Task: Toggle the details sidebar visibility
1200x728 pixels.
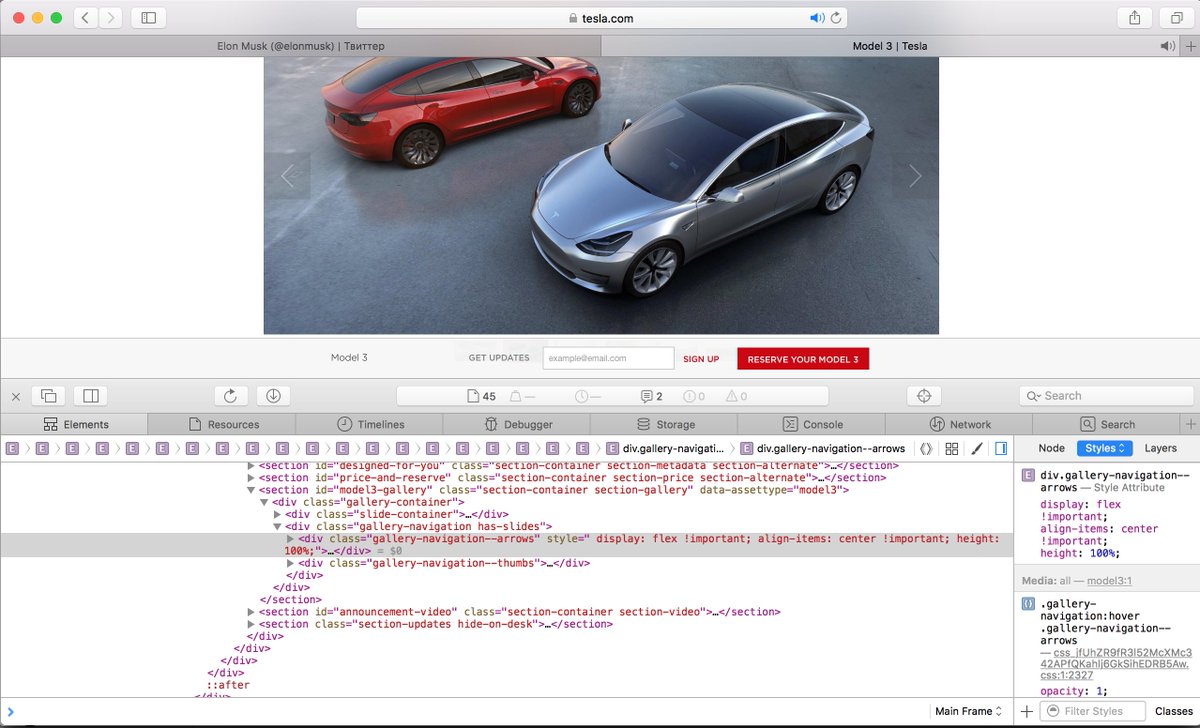Action: (x=1001, y=449)
